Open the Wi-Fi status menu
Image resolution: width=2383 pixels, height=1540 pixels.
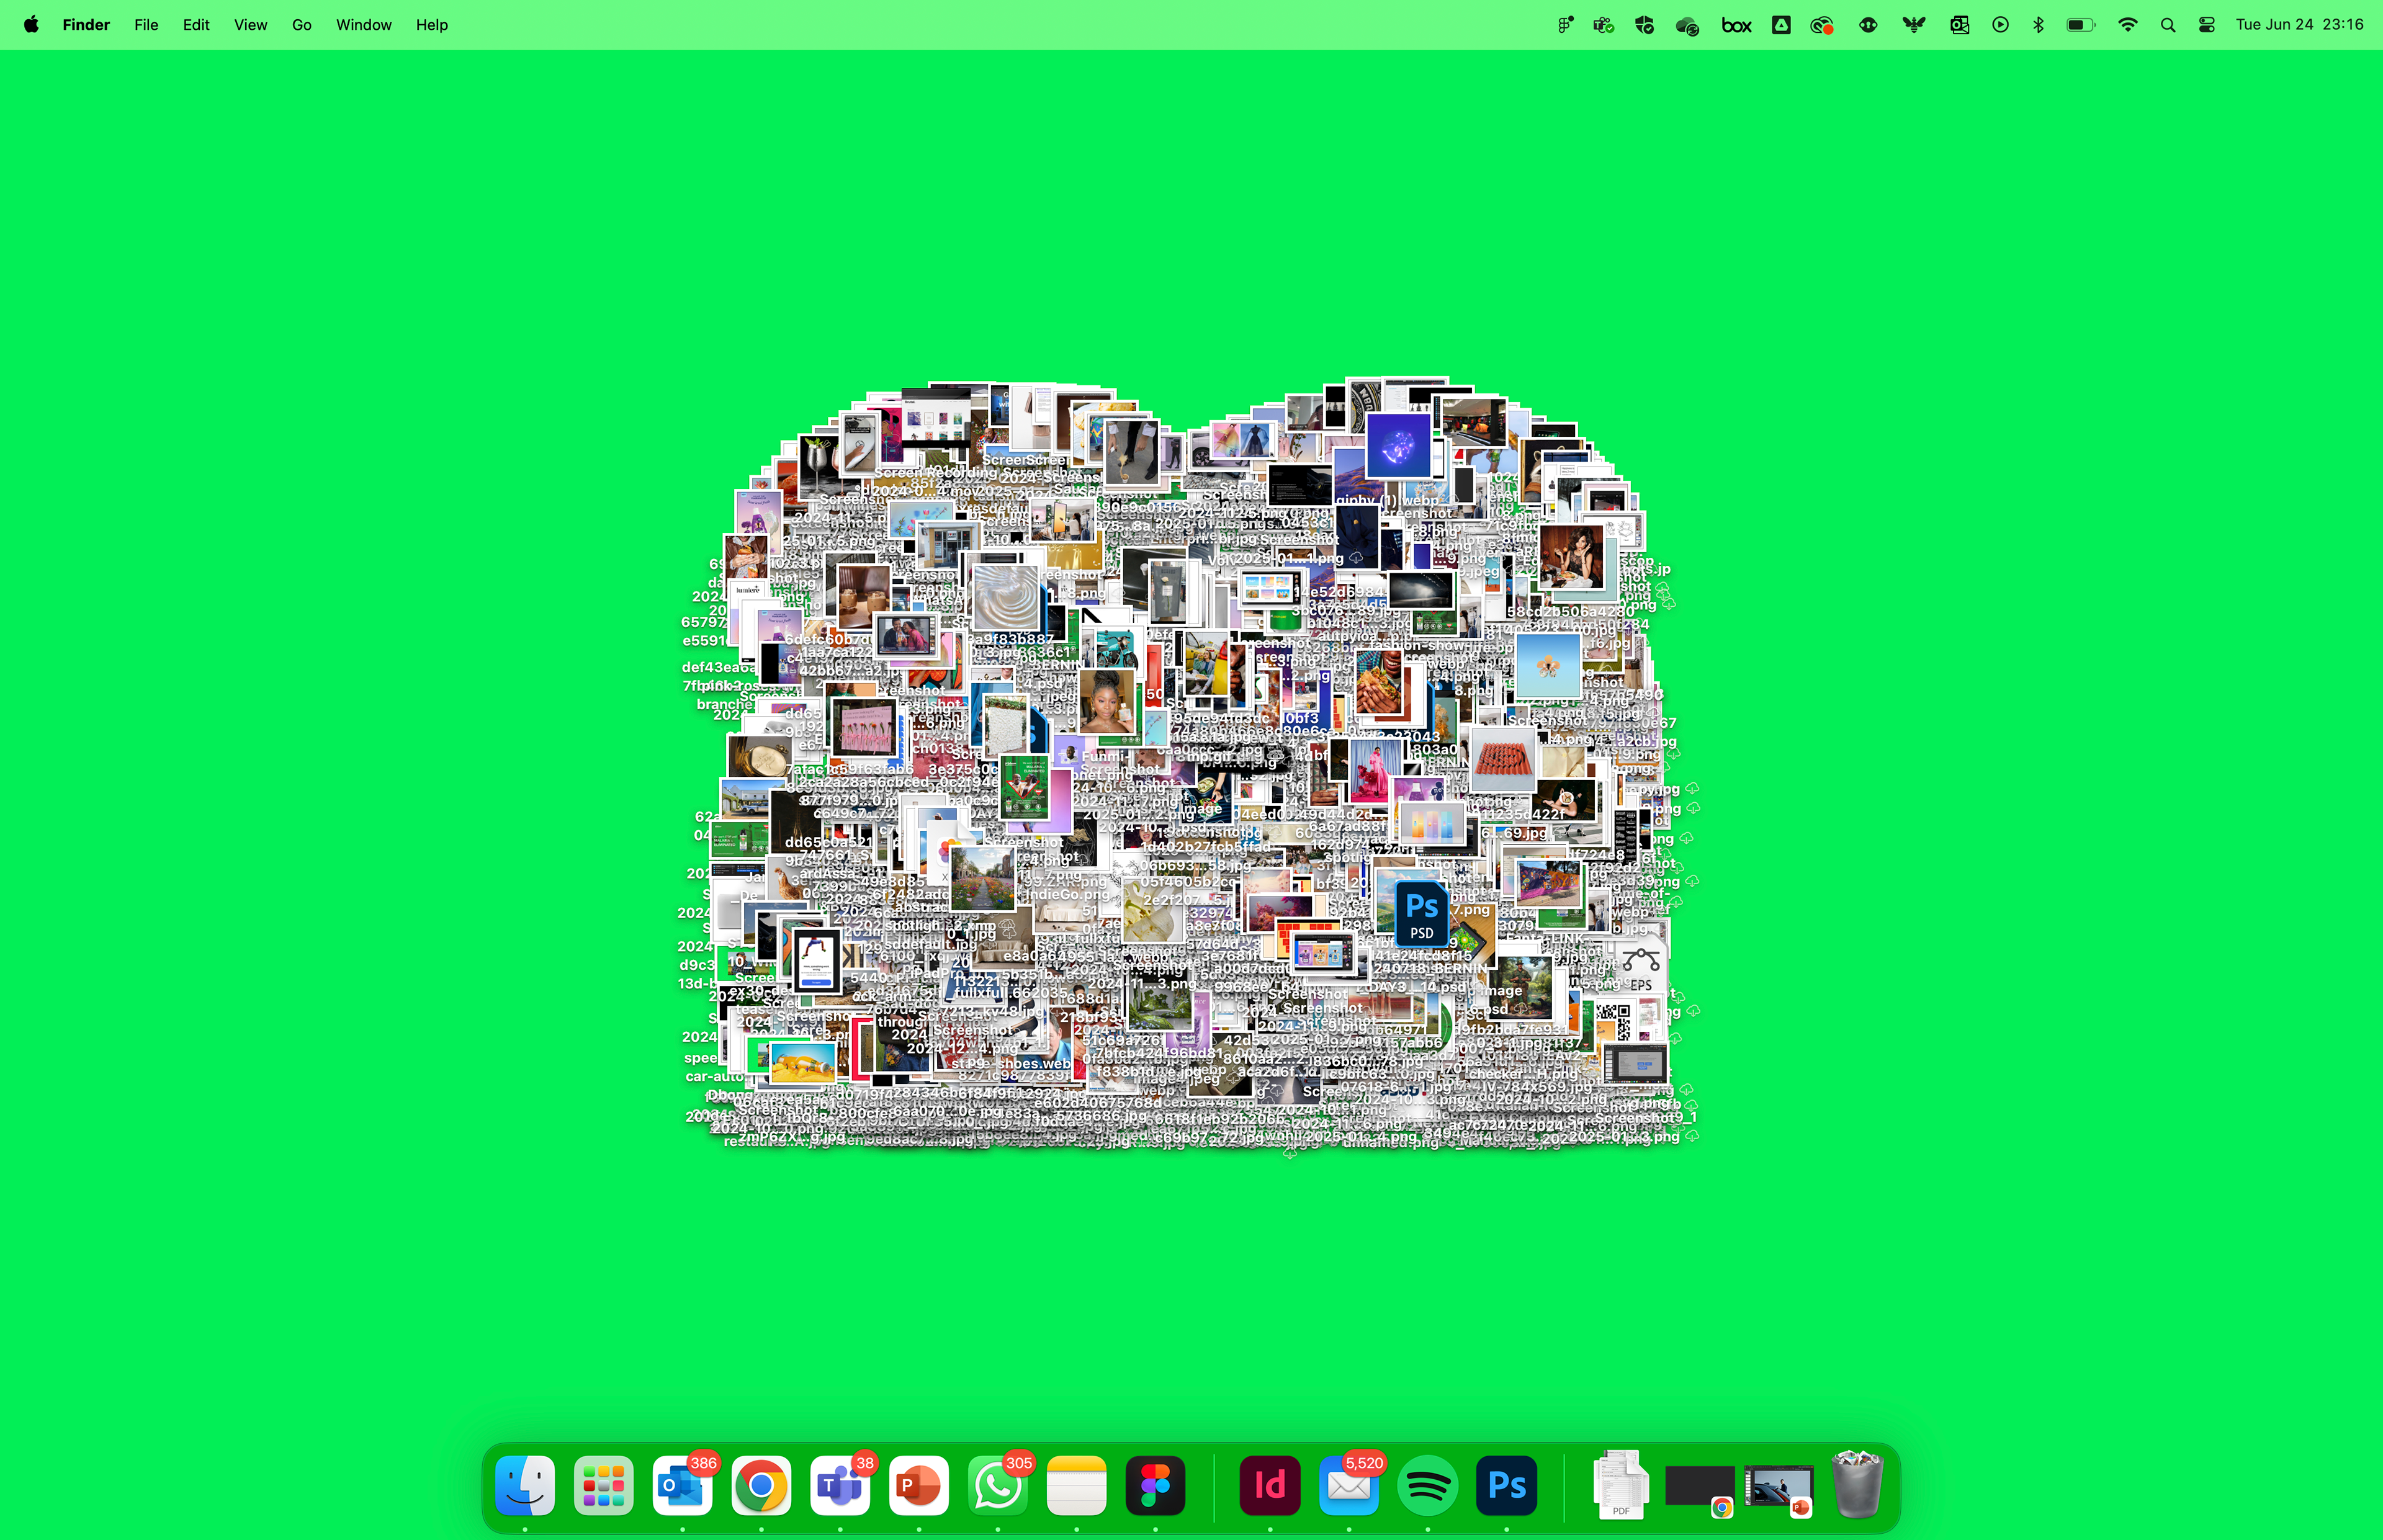coord(2127,25)
